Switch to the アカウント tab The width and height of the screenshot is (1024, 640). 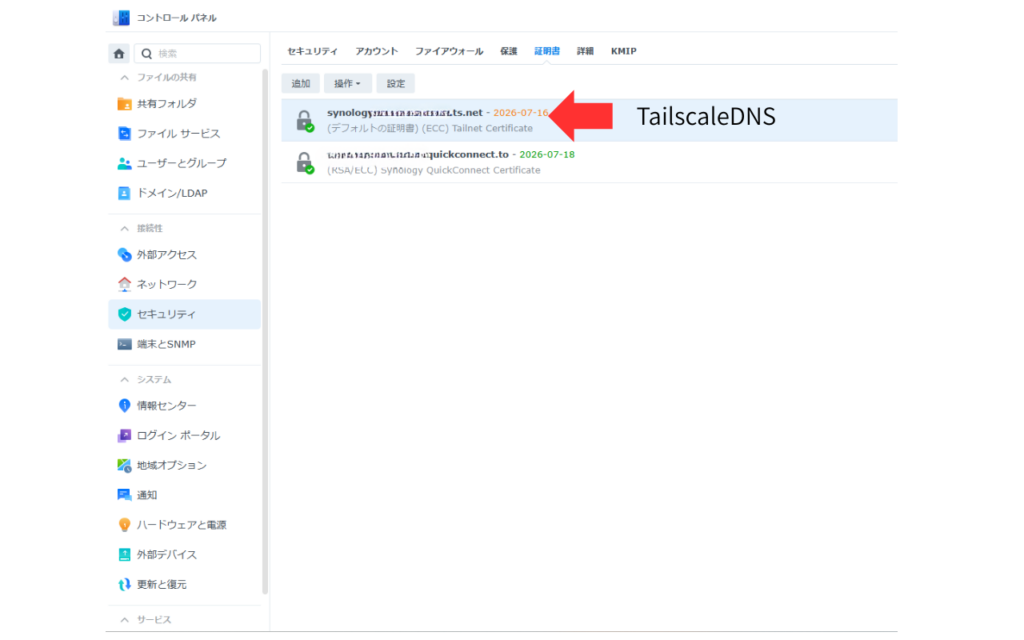[377, 51]
